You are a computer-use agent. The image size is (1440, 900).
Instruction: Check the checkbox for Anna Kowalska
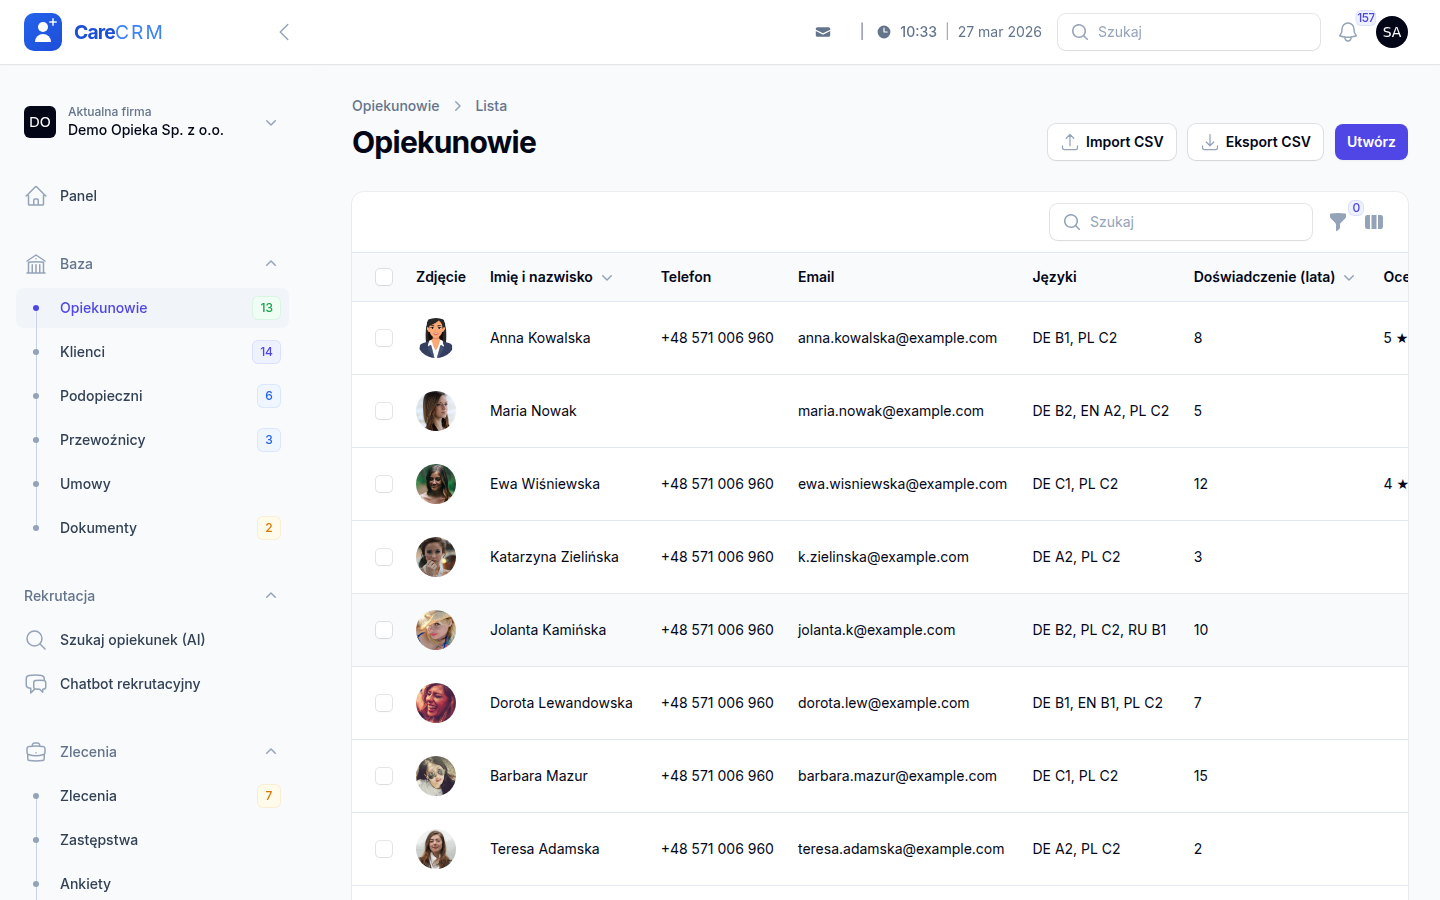tap(384, 337)
